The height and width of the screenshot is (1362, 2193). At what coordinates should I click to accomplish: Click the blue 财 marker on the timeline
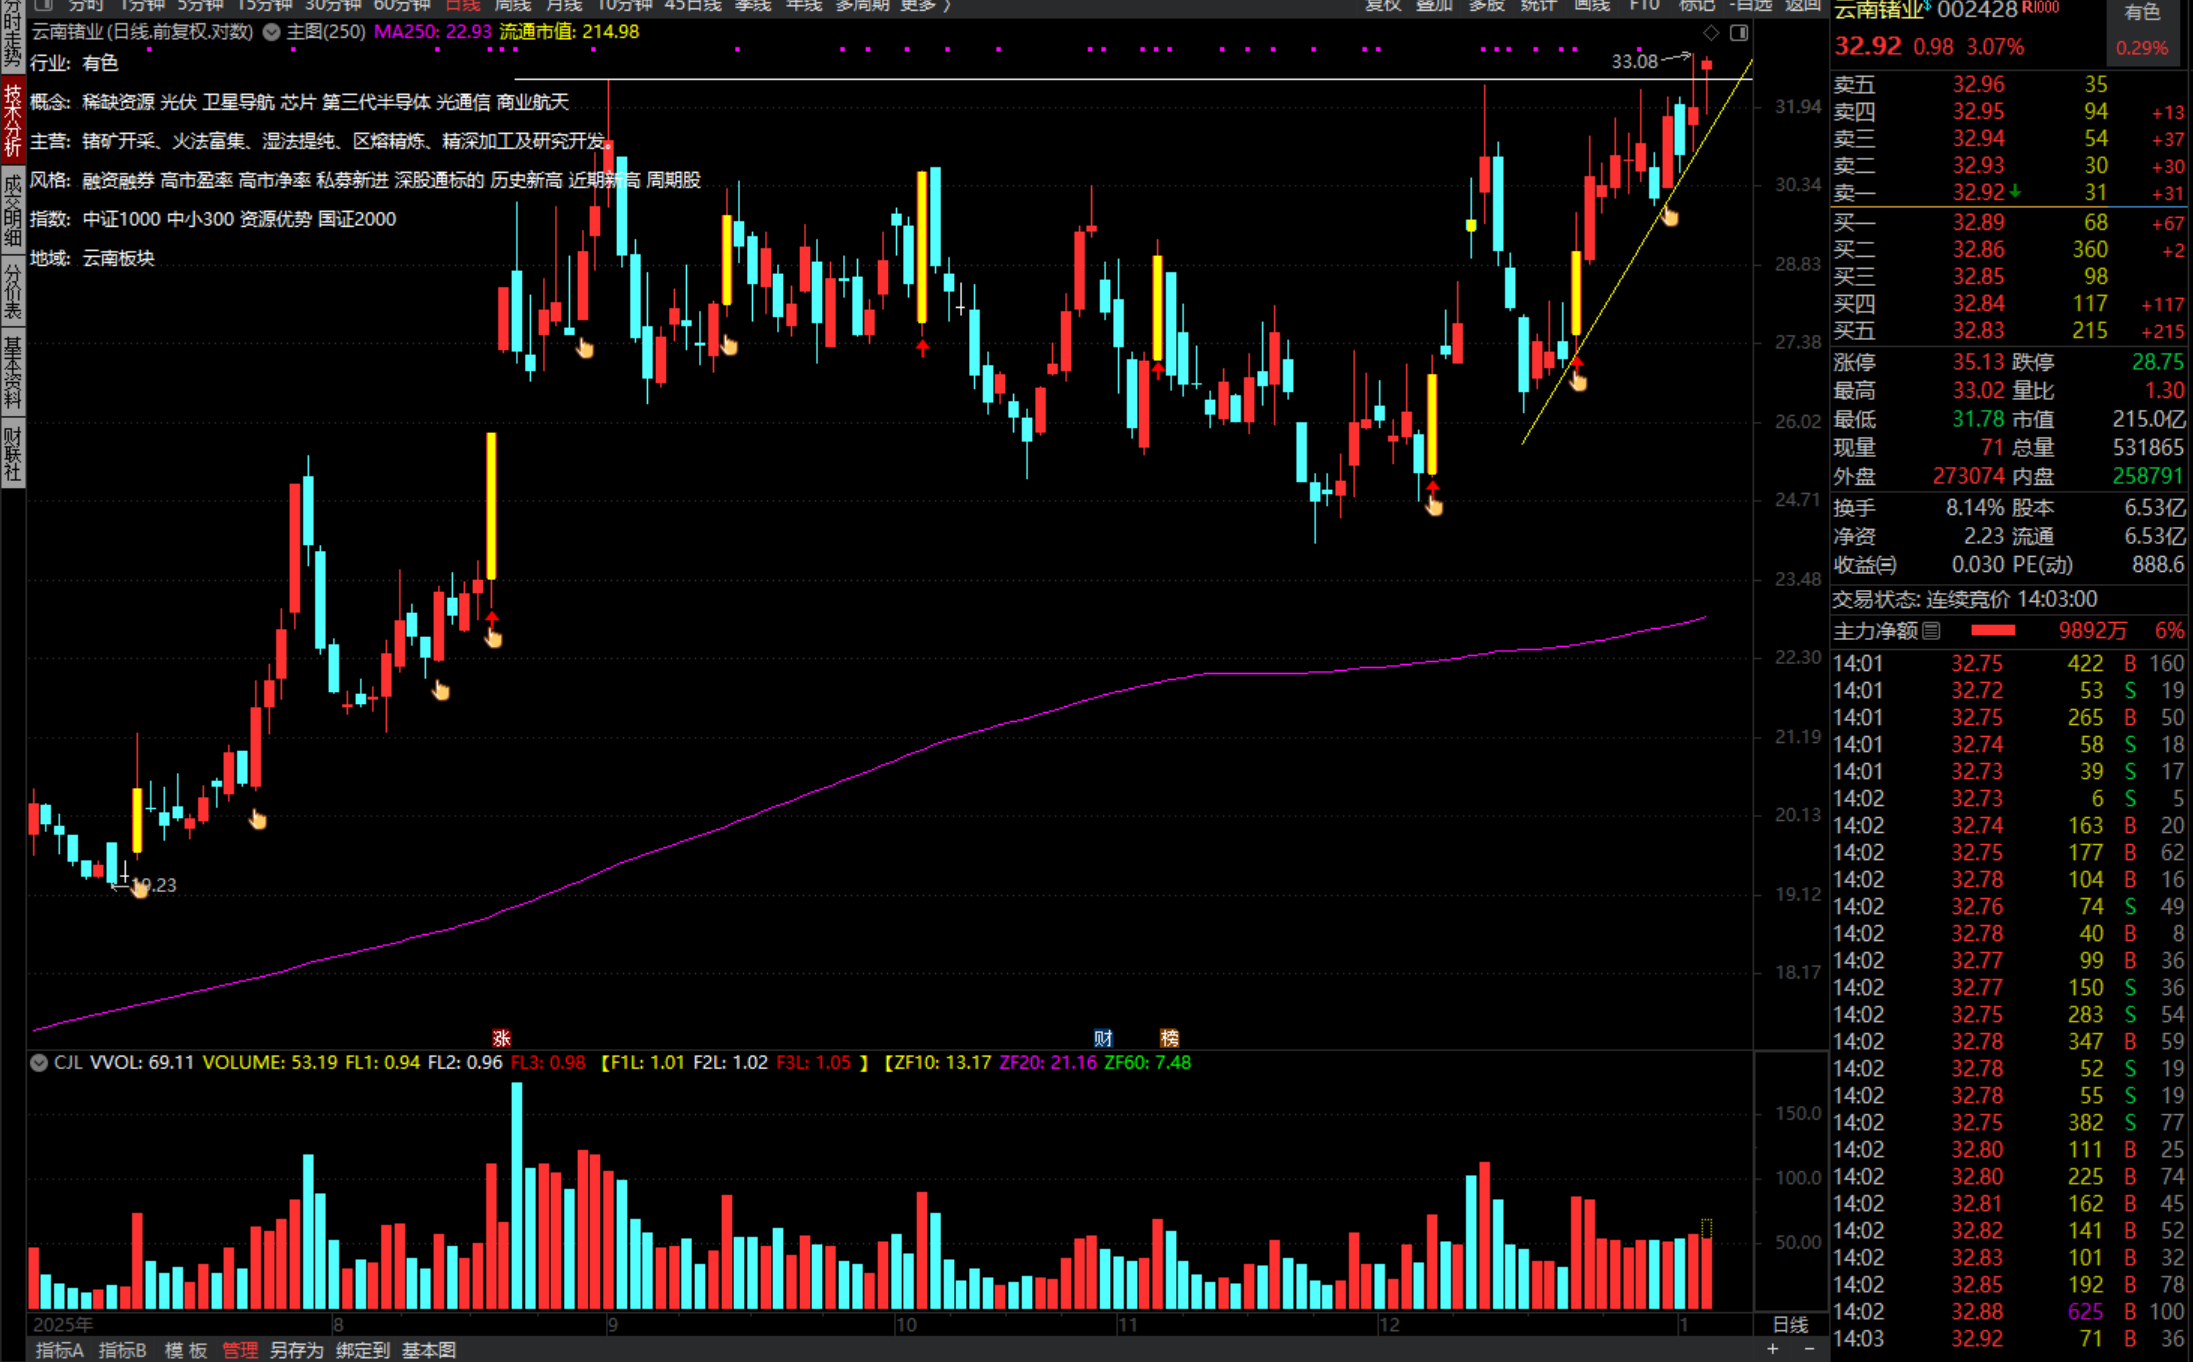[x=1103, y=1038]
